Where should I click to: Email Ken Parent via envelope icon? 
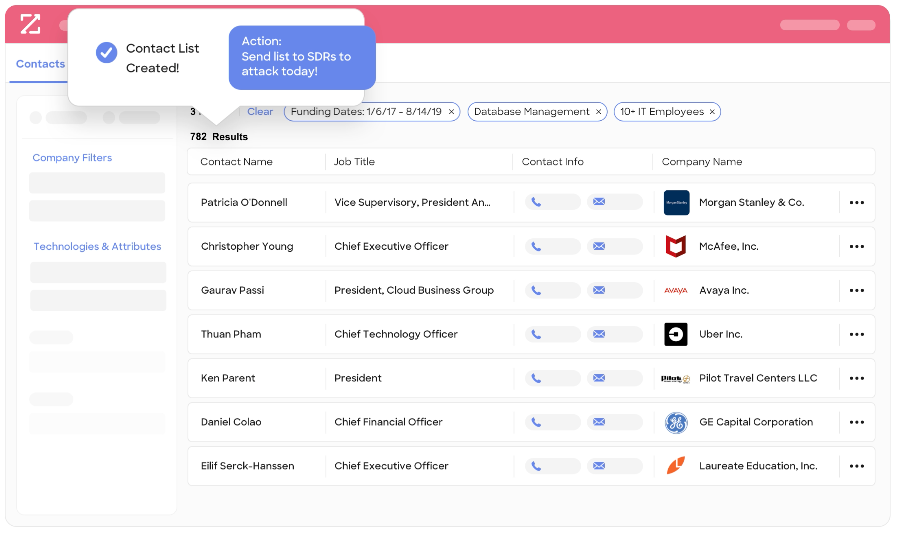click(599, 378)
